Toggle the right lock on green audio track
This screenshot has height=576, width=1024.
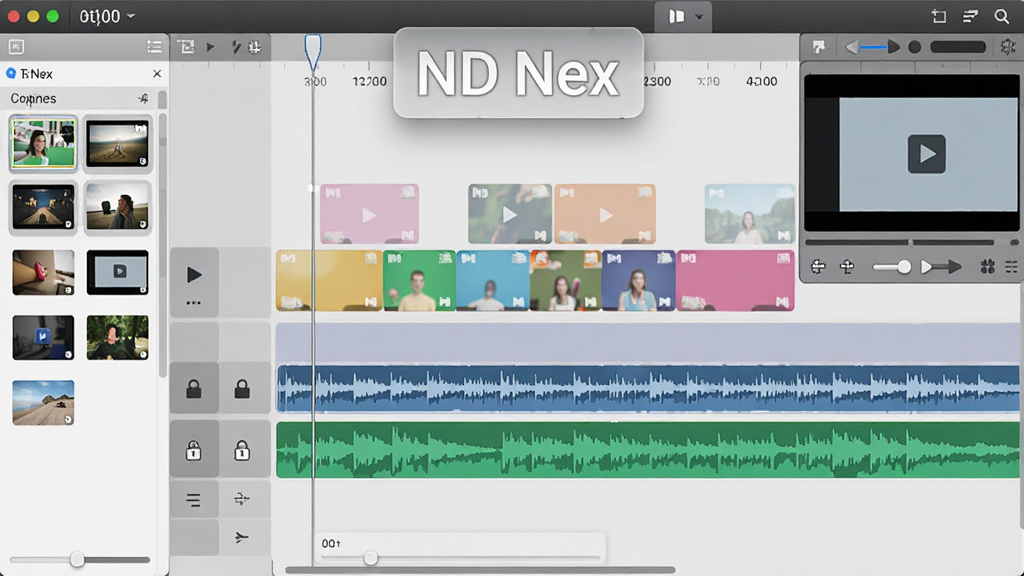pos(242,451)
